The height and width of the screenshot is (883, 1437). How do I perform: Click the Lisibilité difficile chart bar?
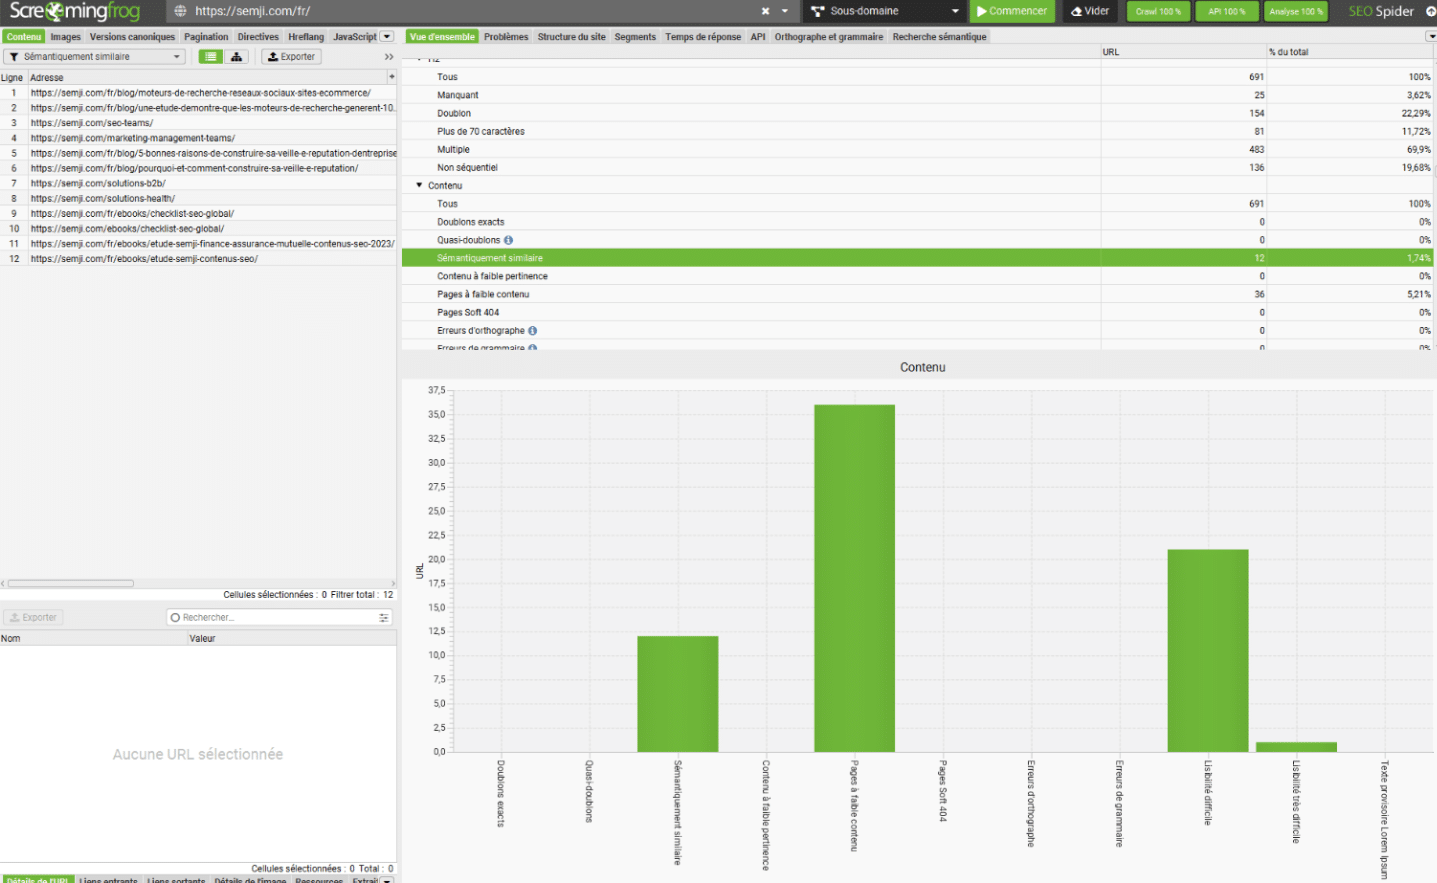[x=1208, y=651]
